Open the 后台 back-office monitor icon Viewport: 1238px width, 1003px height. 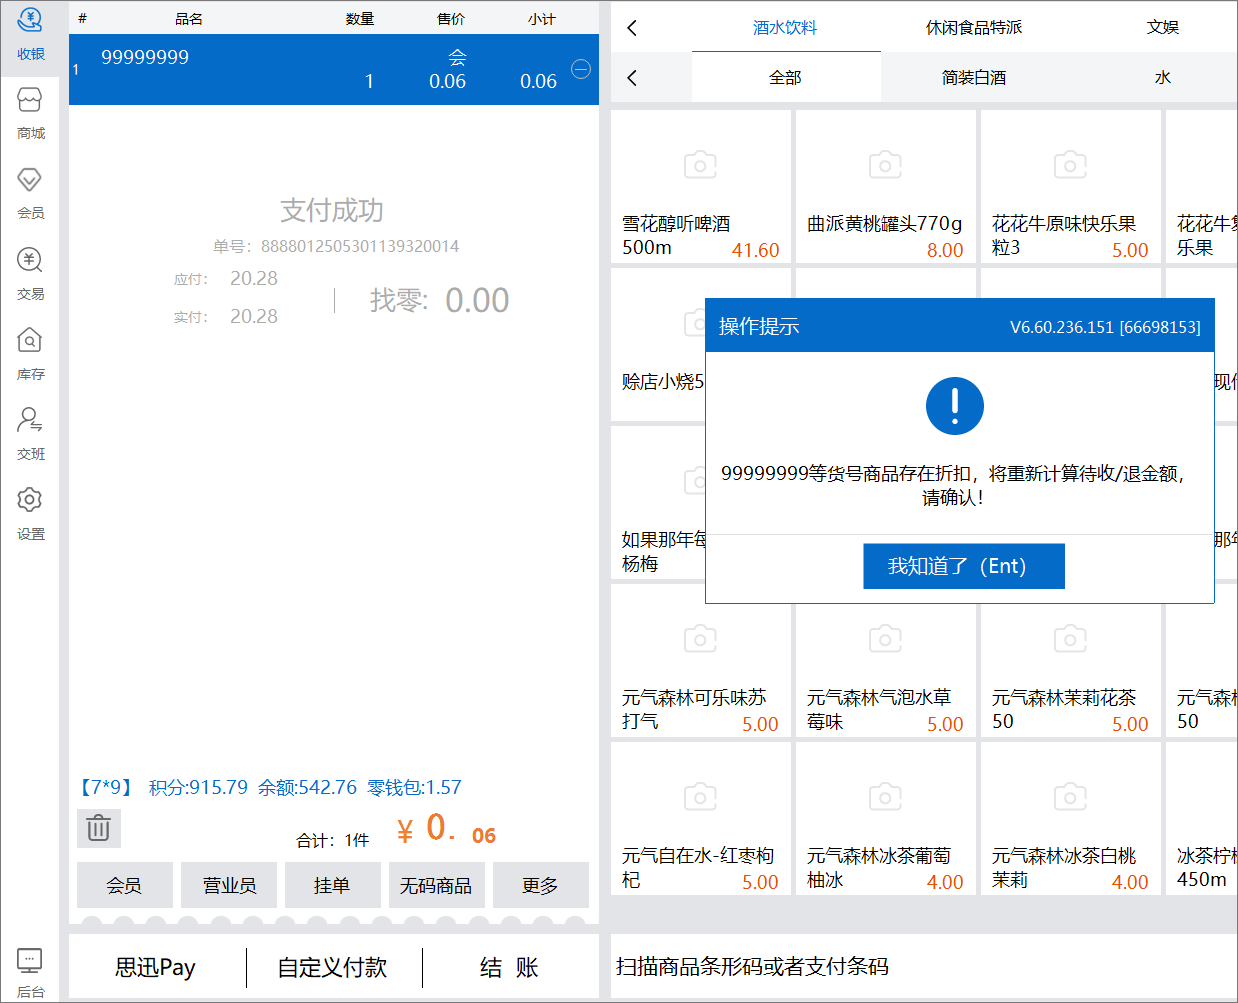click(30, 961)
